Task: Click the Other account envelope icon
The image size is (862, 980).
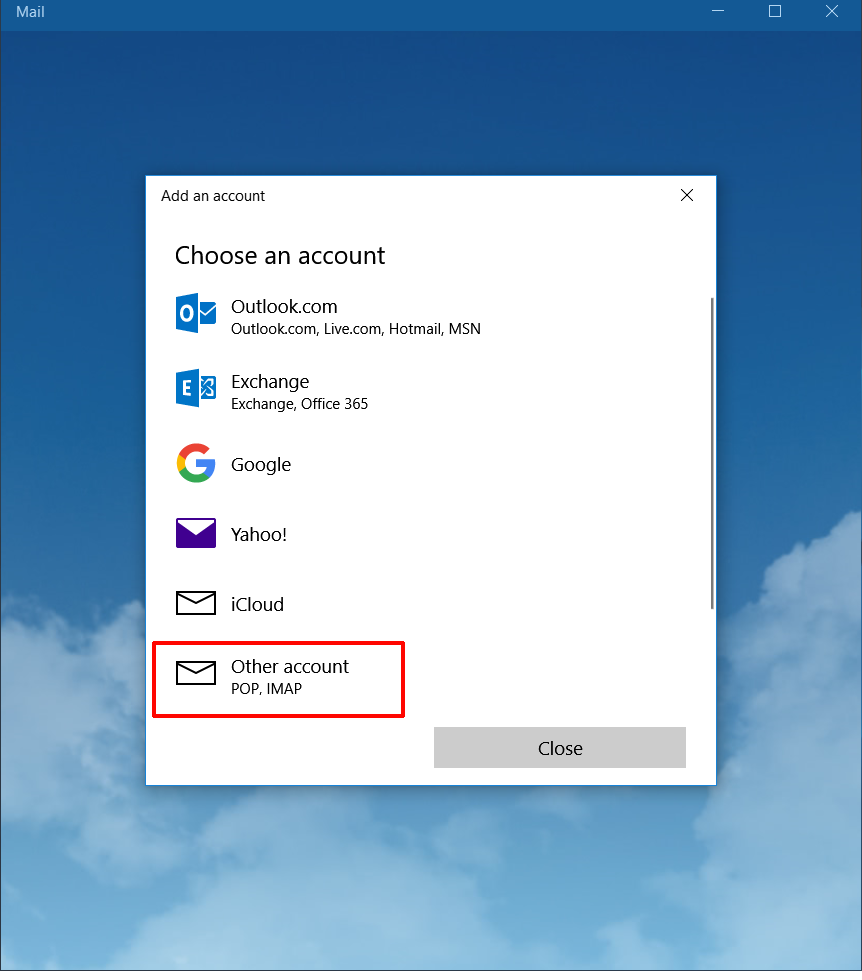Action: click(x=195, y=675)
